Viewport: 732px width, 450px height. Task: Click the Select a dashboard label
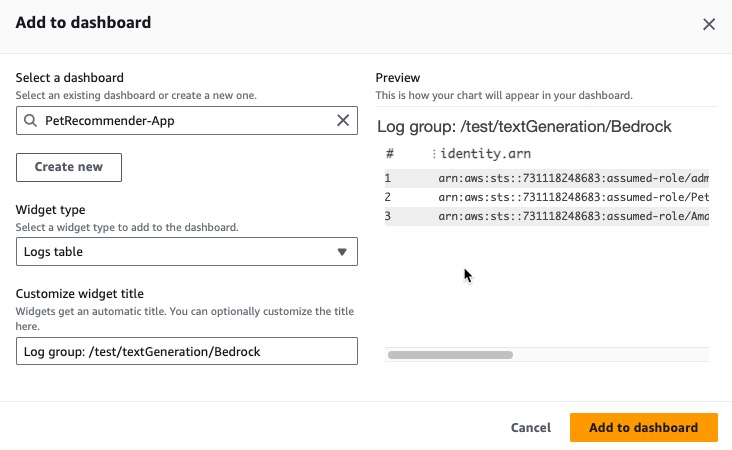(70, 77)
